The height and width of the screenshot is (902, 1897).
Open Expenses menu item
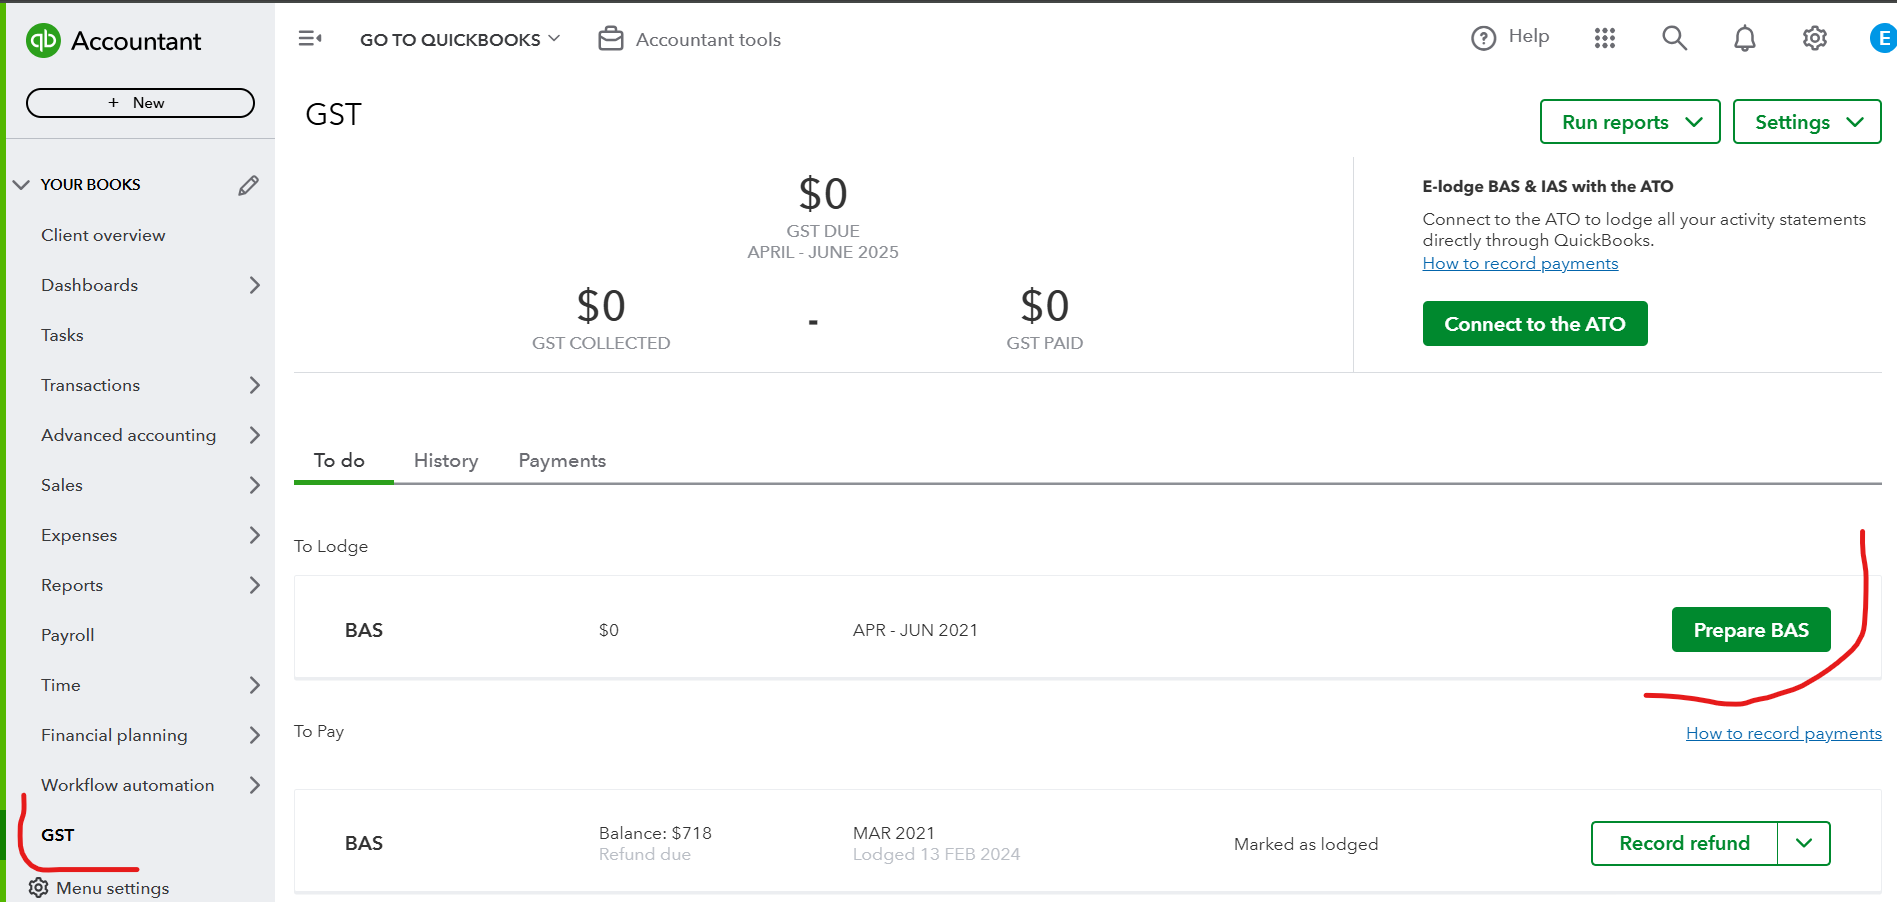[79, 535]
